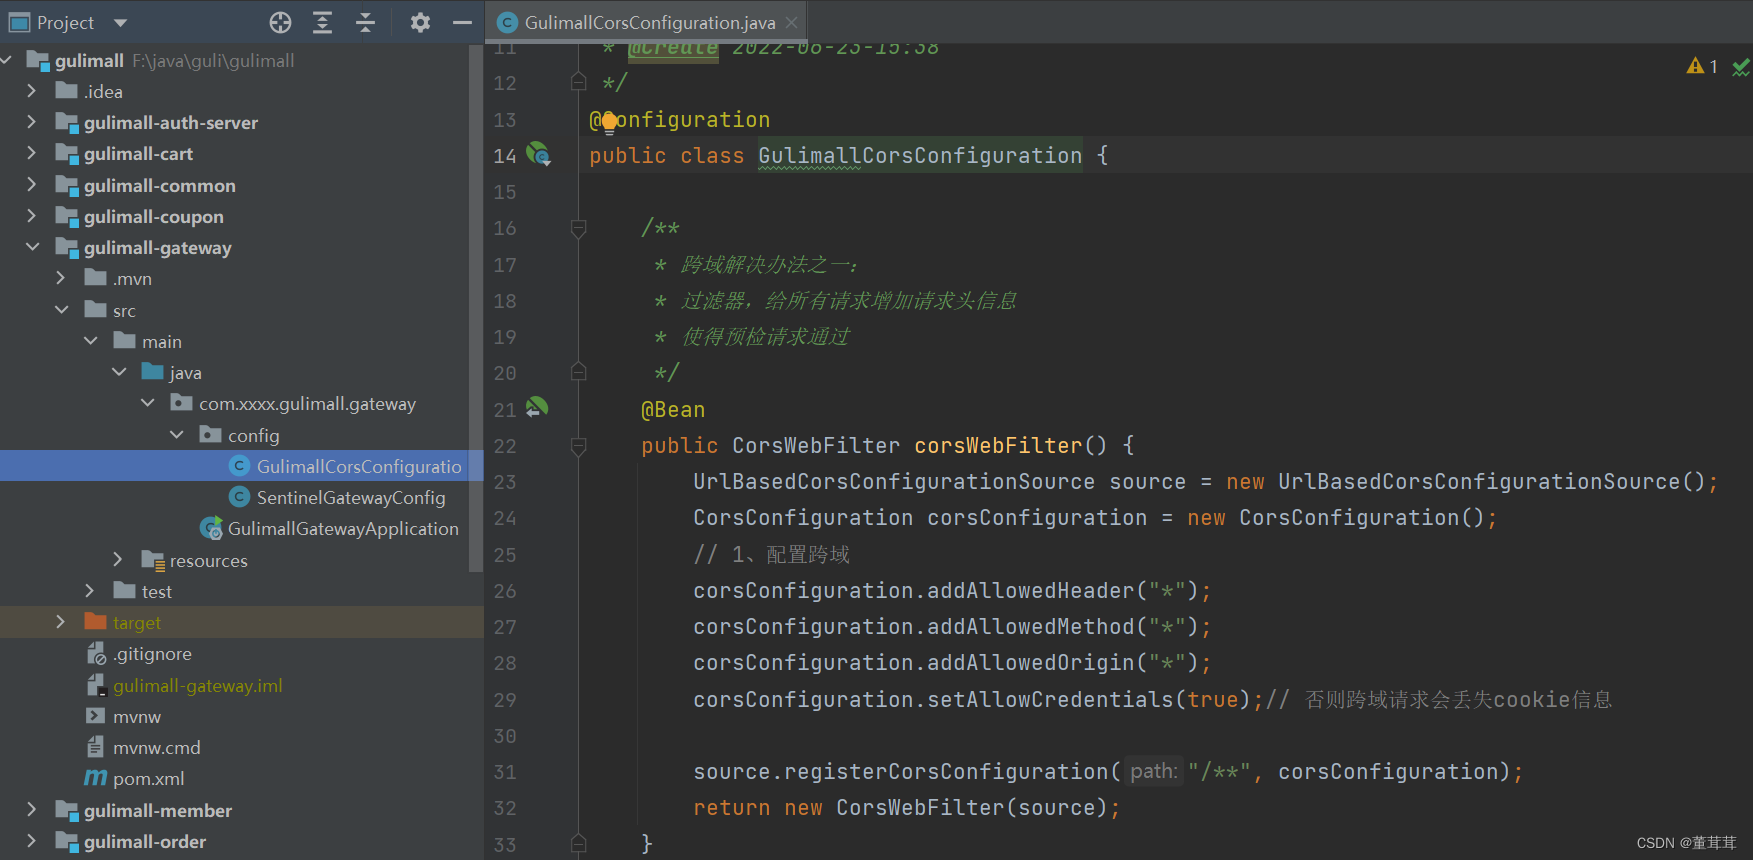1753x860 pixels.
Task: Click line number 25 in the gutter
Action: coord(505,554)
